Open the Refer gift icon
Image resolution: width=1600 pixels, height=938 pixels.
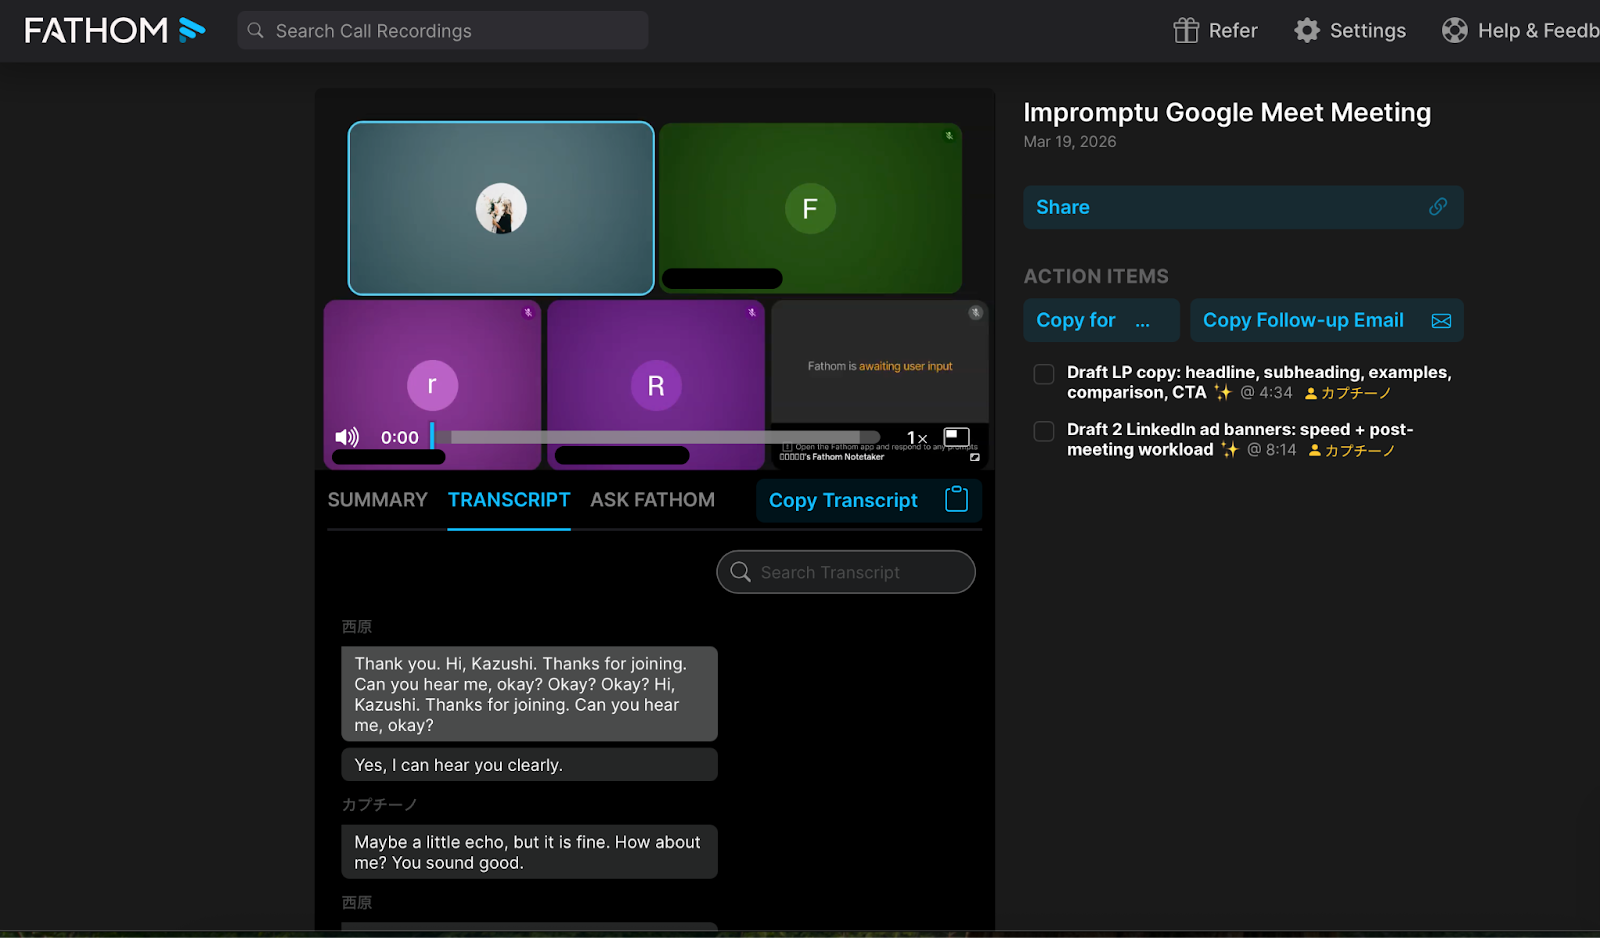click(1186, 31)
